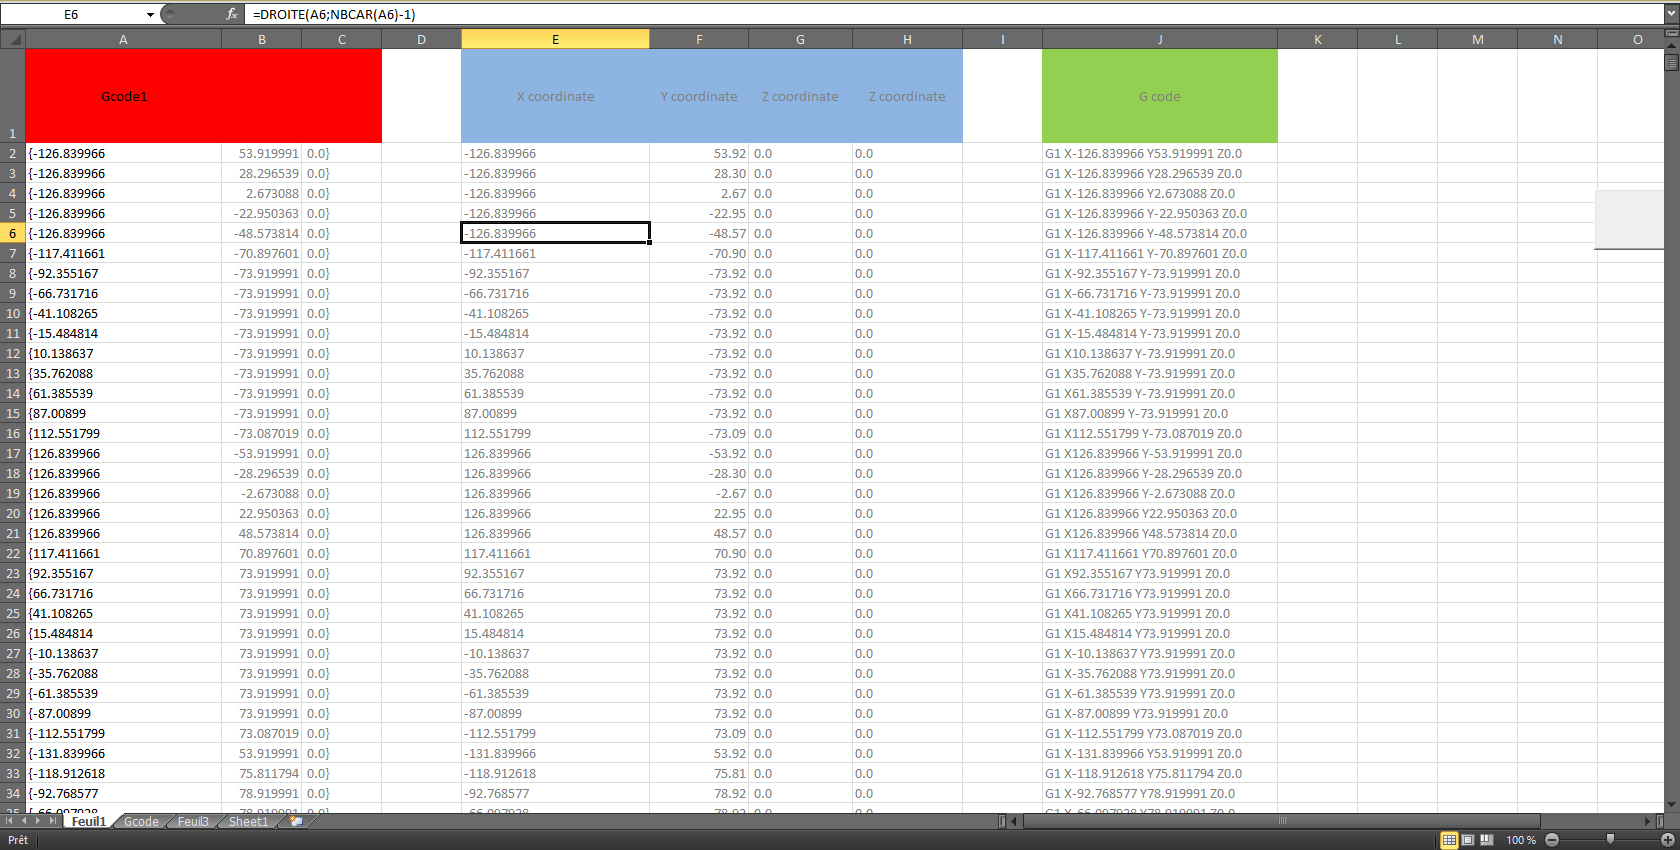This screenshot has height=850, width=1680.
Task: Click the zoom slider handle
Action: click(1610, 840)
